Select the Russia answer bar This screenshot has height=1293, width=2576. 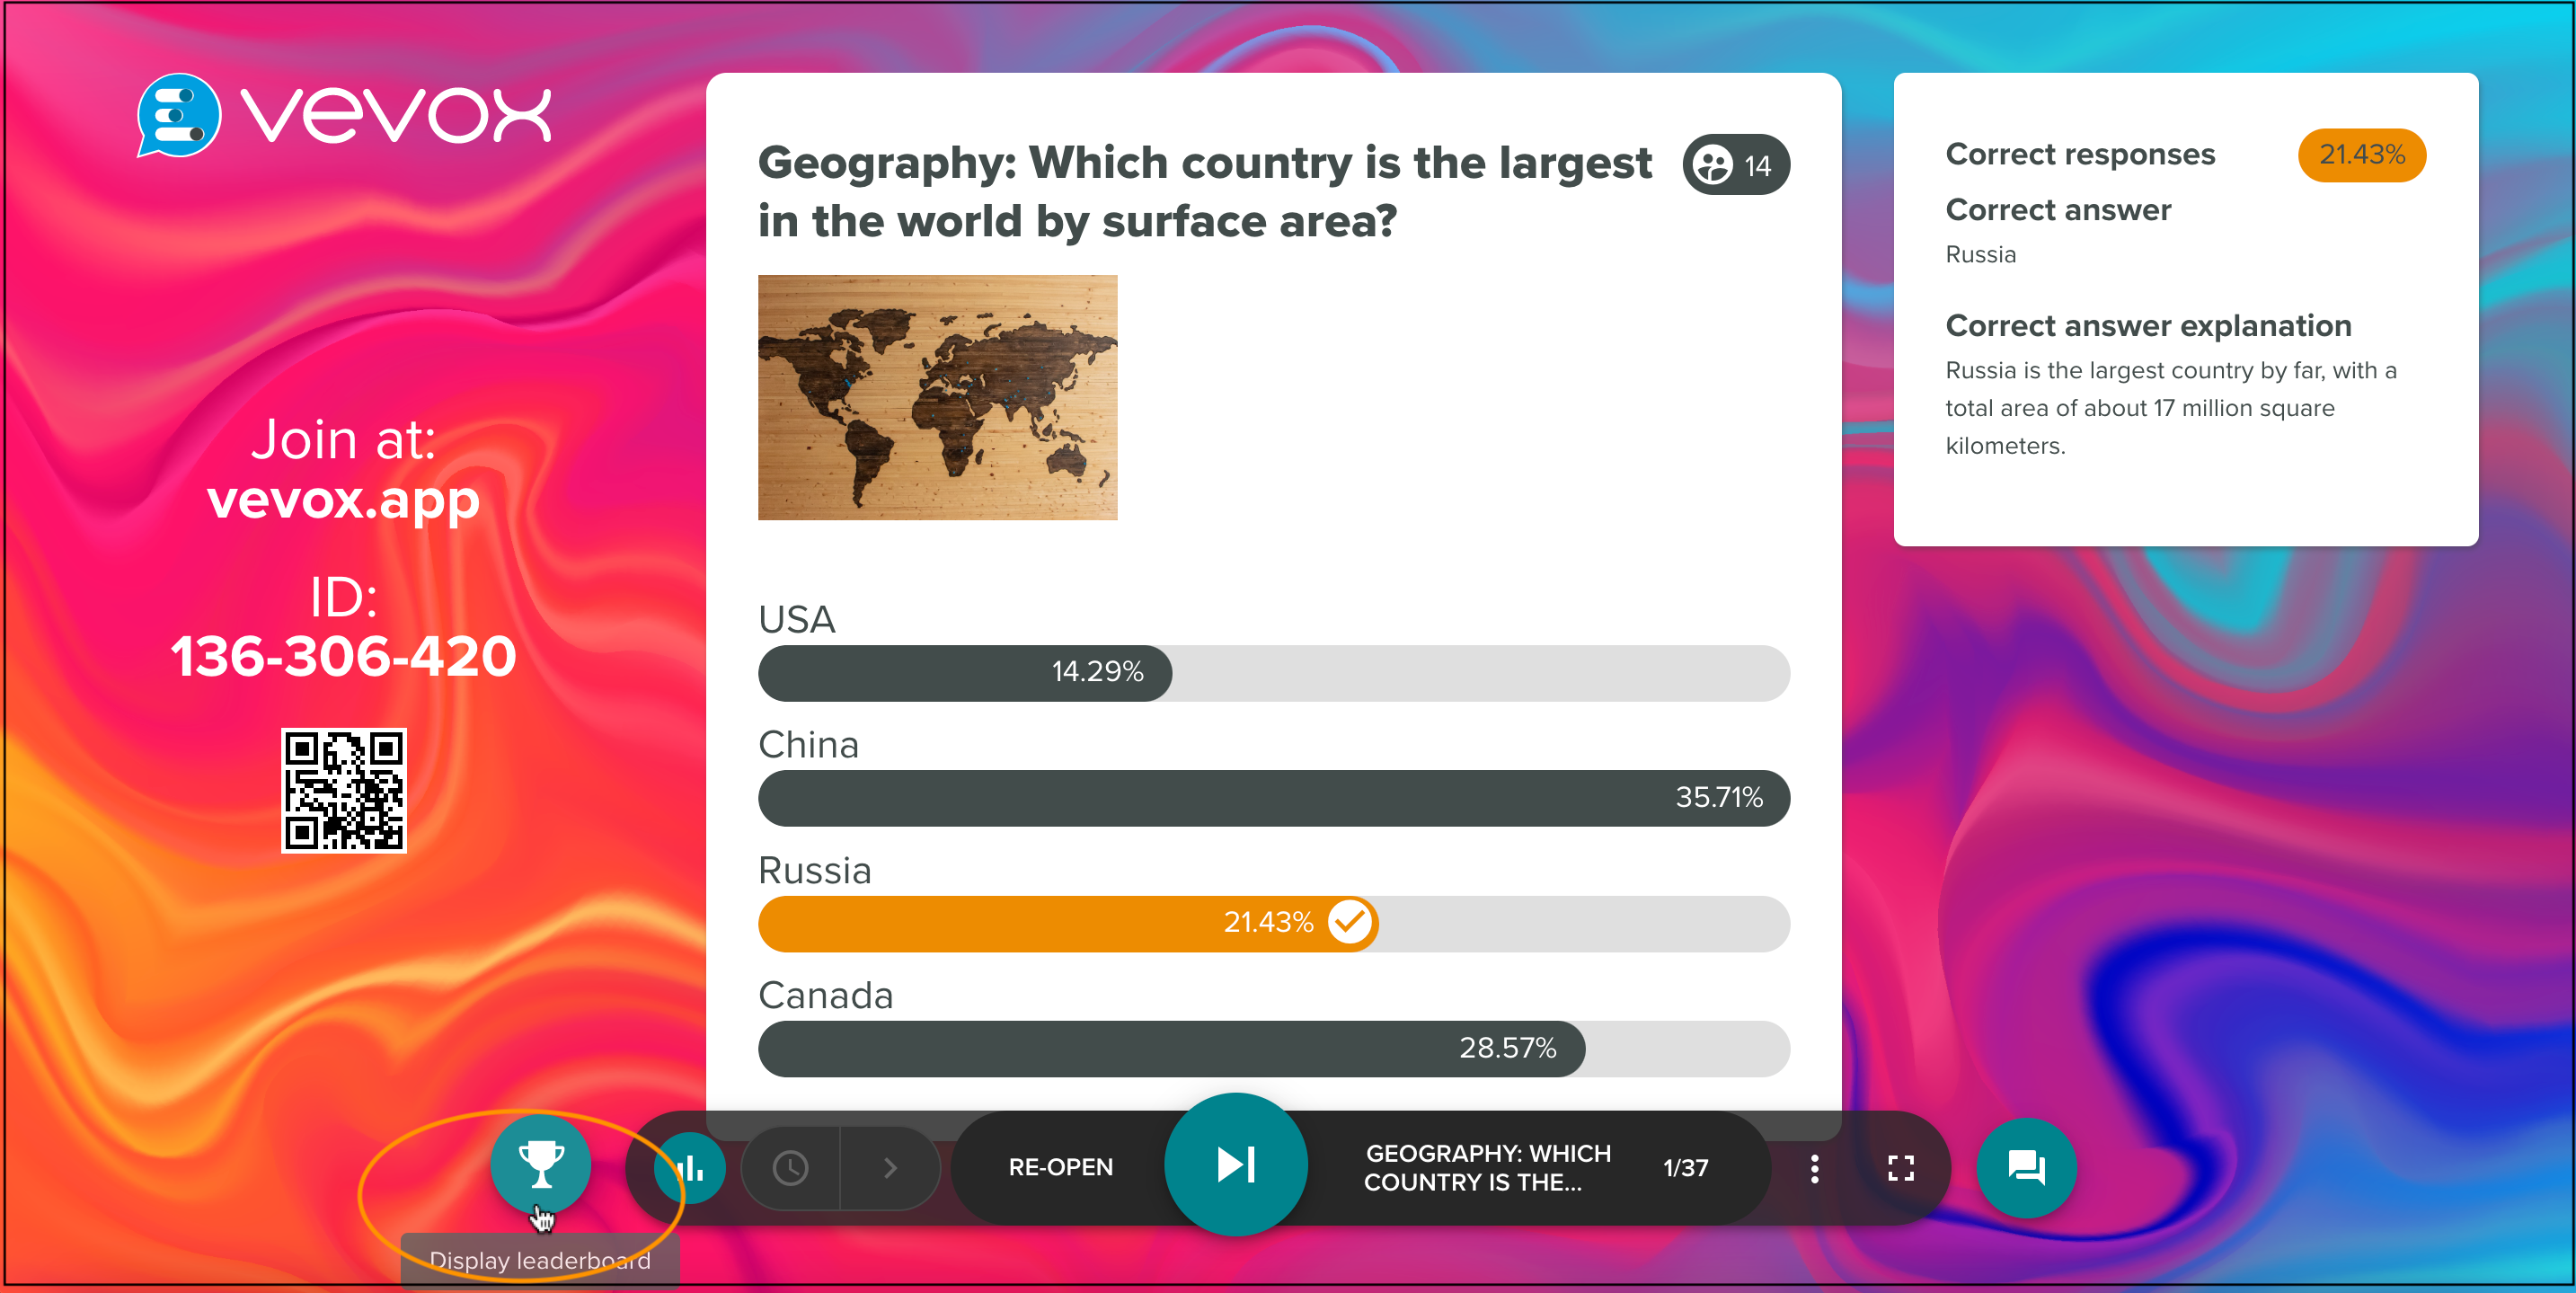tap(1269, 924)
